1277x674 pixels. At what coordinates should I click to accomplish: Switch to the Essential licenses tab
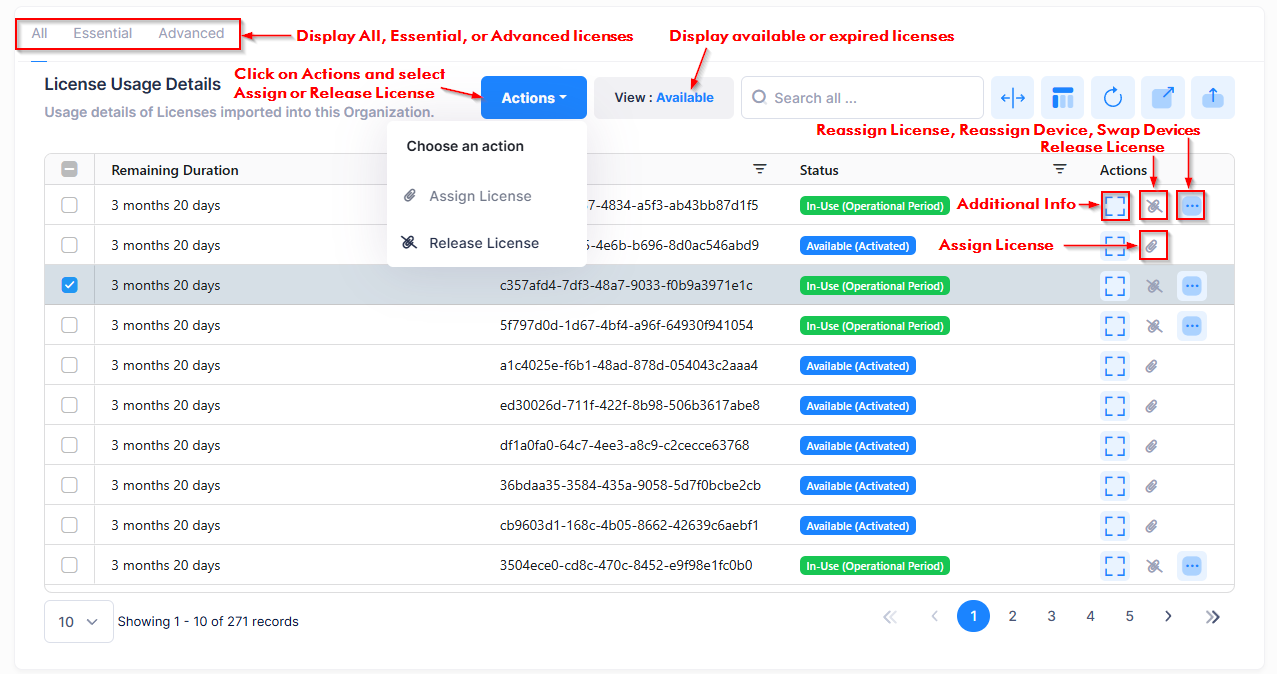click(x=103, y=33)
